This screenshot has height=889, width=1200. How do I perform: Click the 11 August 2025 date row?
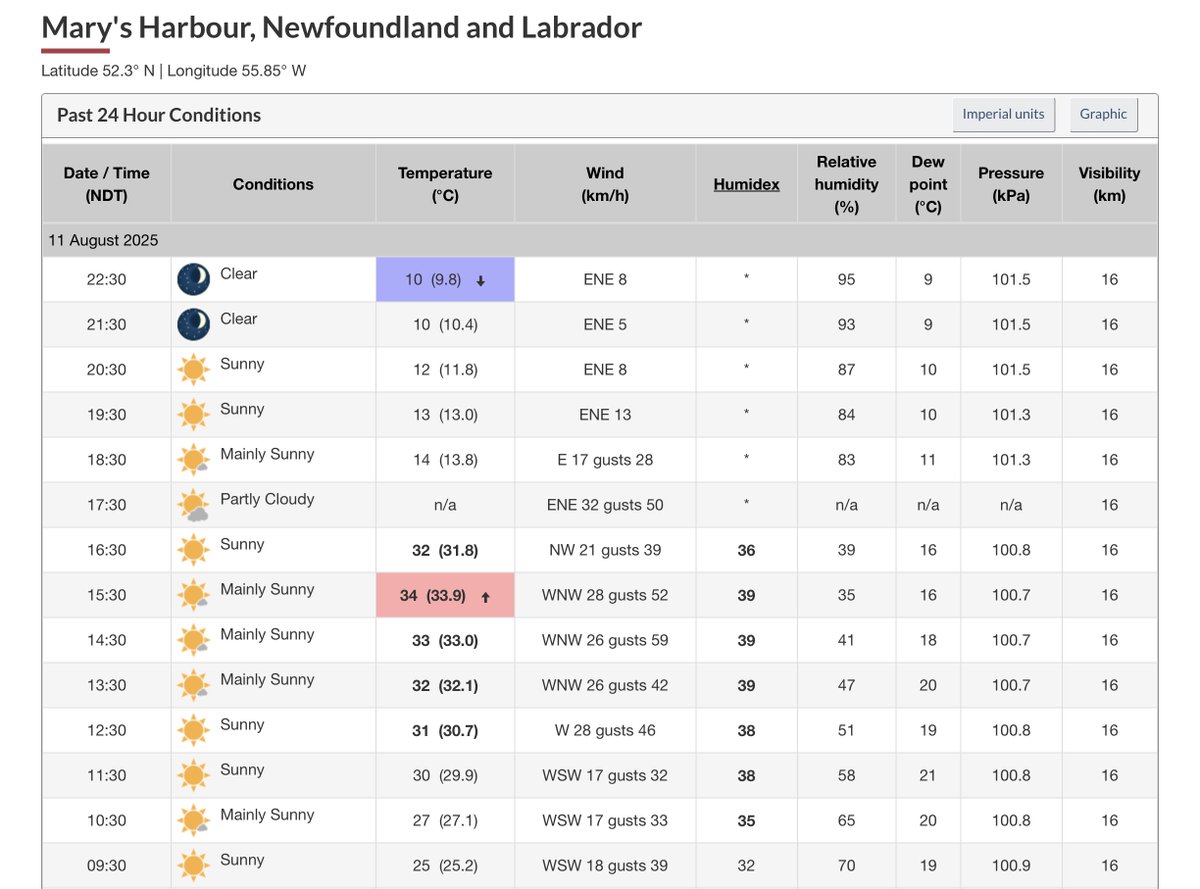point(600,240)
